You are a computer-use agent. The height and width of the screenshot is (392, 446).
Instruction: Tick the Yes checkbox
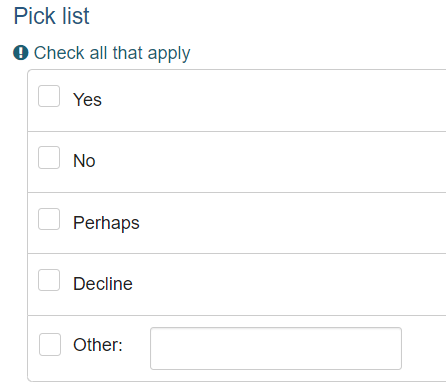coord(49,96)
